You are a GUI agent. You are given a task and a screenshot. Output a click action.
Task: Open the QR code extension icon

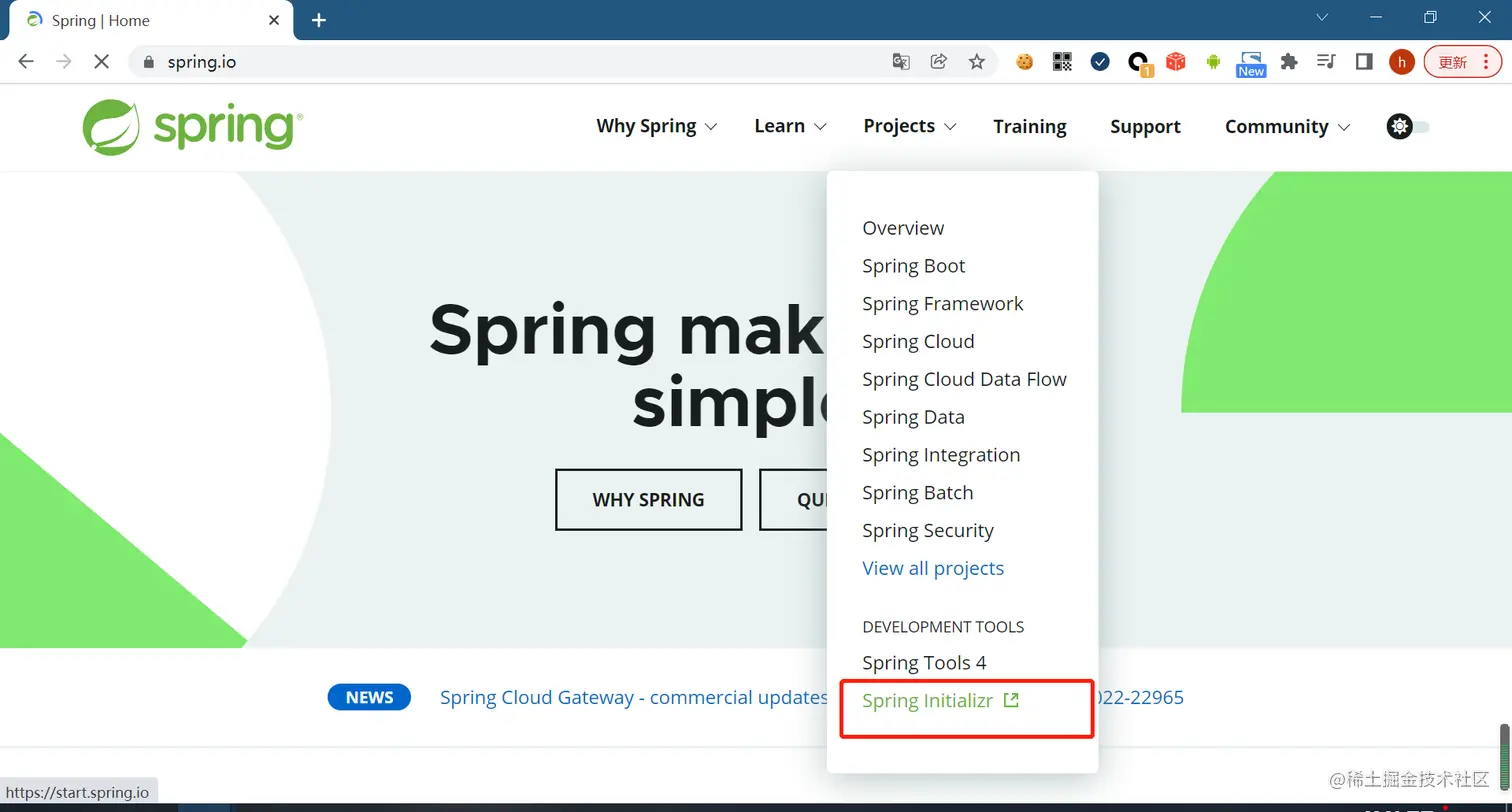pyautogui.click(x=1062, y=62)
